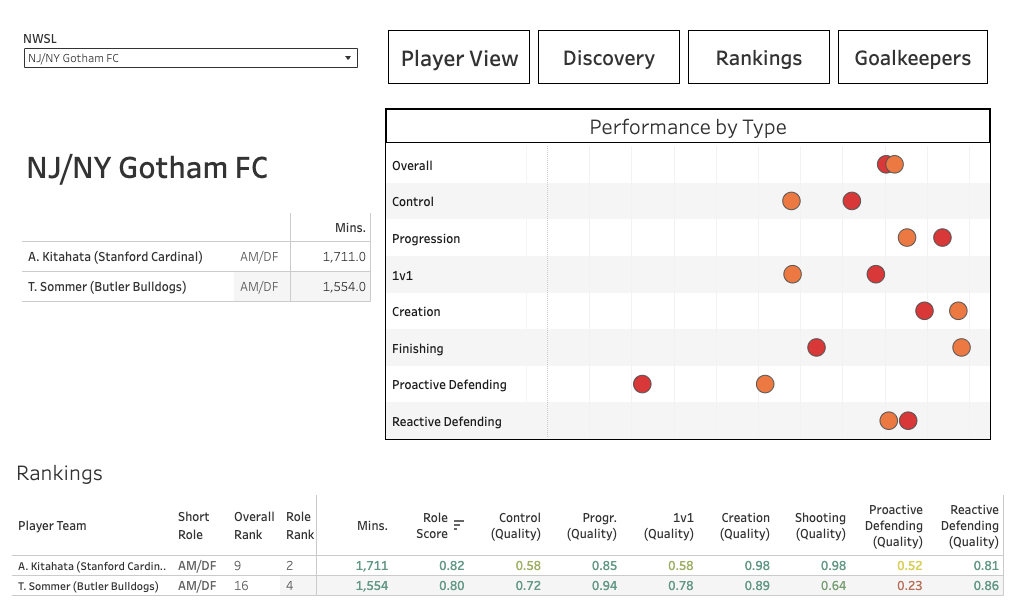Click the red 1v1 dot

pos(875,274)
